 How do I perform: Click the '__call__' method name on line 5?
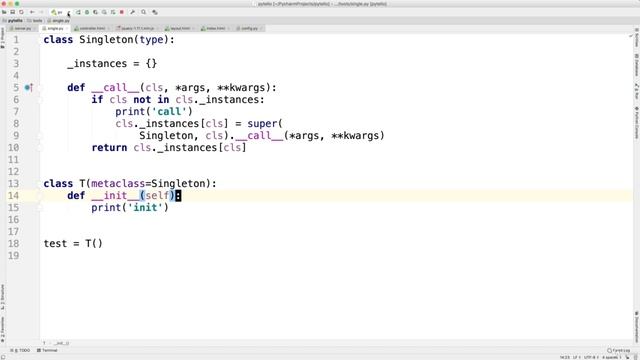coord(116,88)
